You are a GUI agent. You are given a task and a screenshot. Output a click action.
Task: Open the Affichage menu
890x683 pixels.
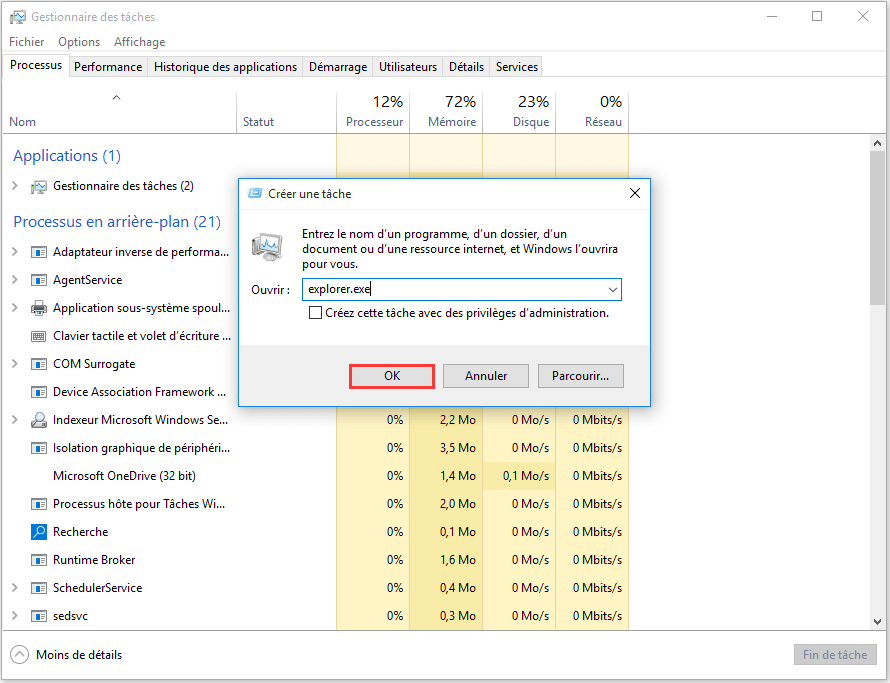(x=139, y=41)
